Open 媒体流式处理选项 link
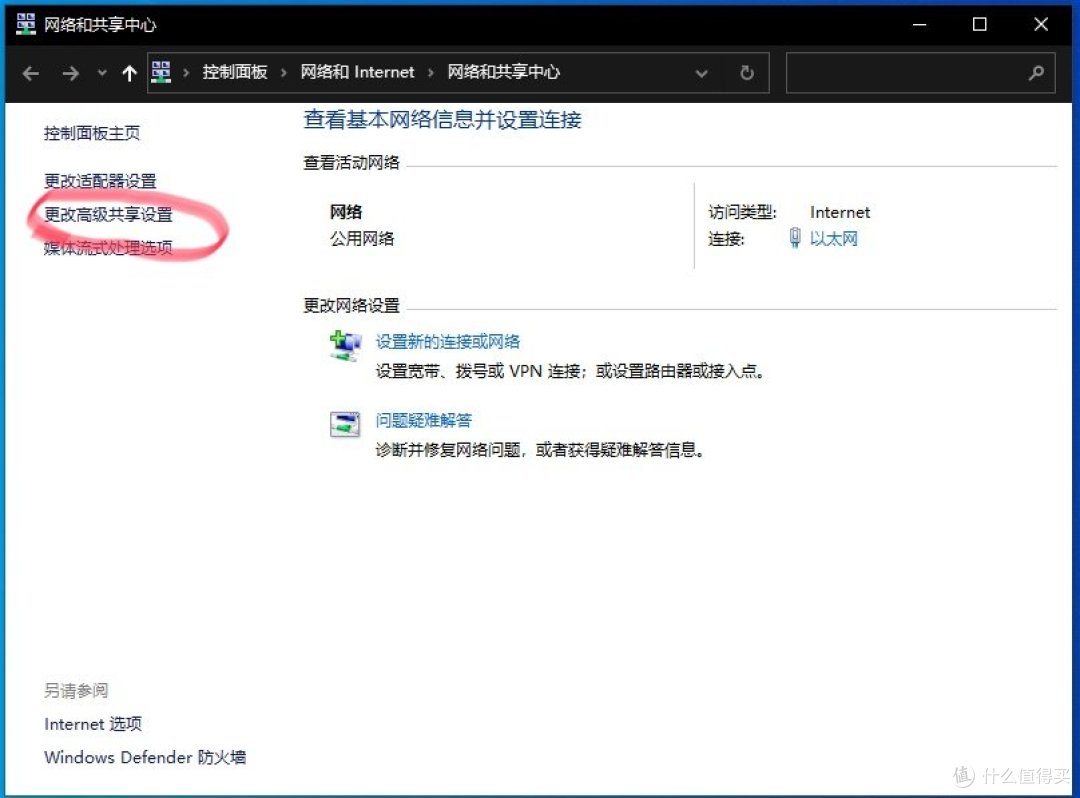This screenshot has width=1080, height=798. pyautogui.click(x=108, y=248)
